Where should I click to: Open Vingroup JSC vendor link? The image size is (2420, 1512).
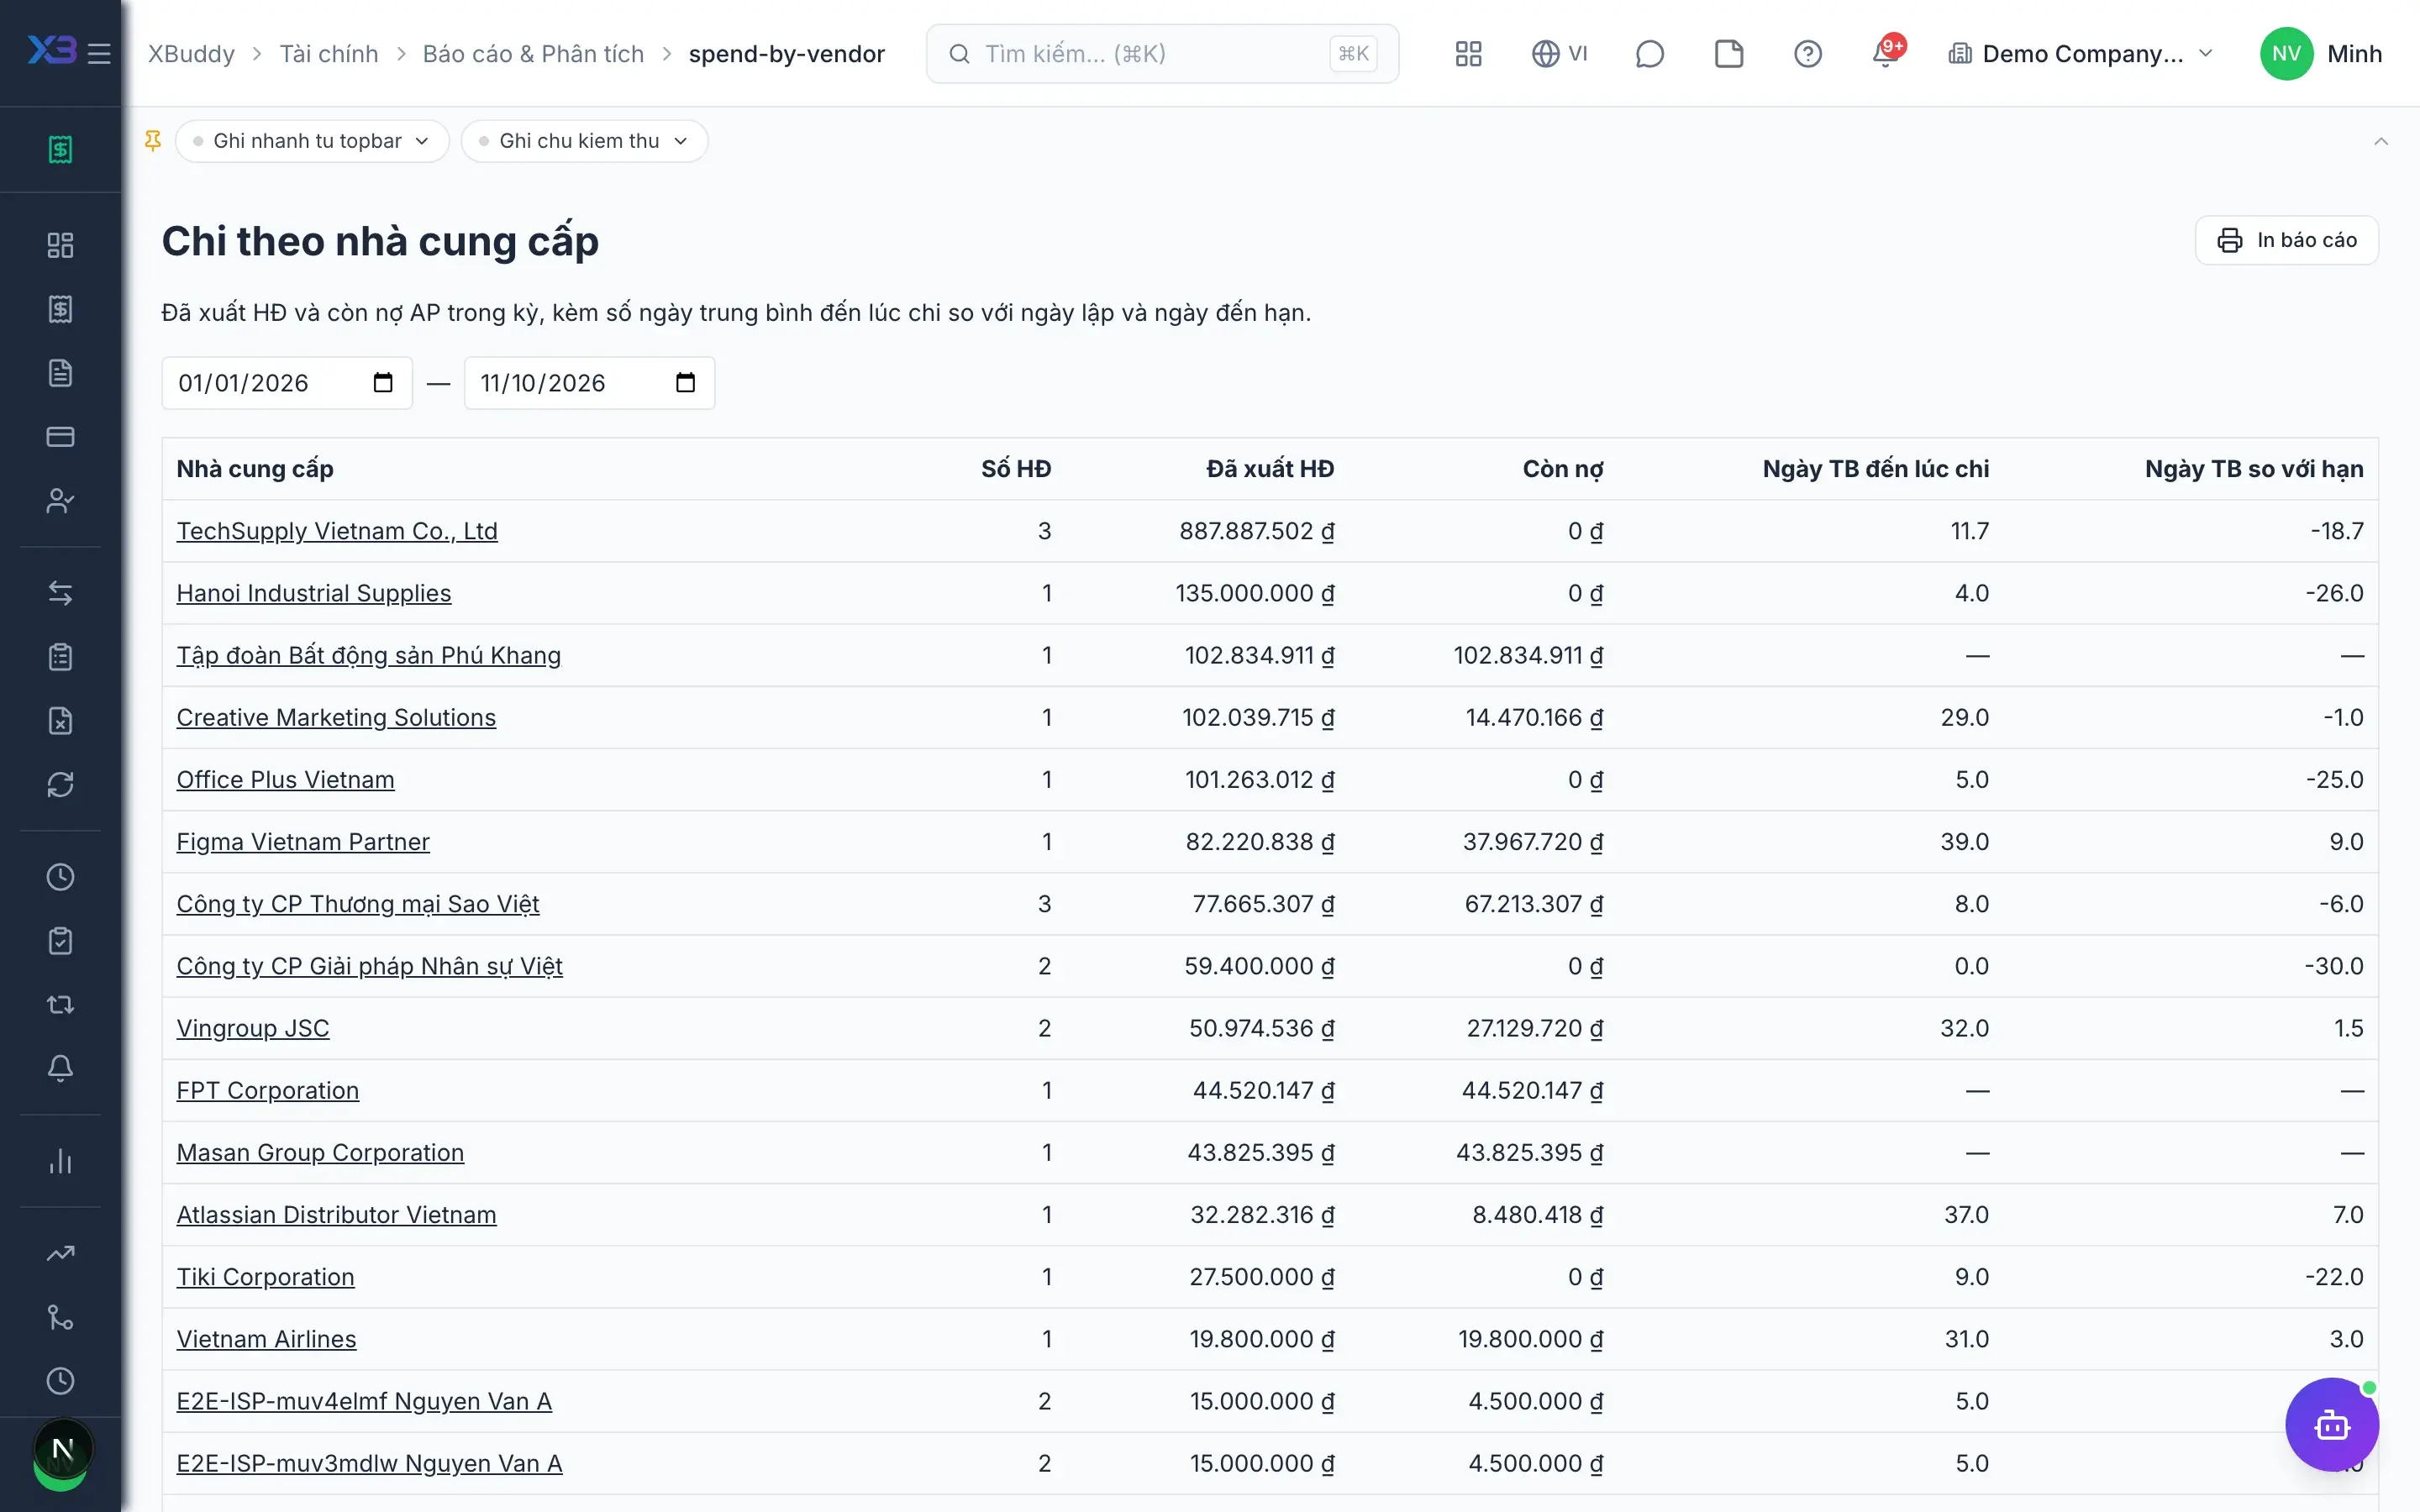pyautogui.click(x=253, y=1028)
